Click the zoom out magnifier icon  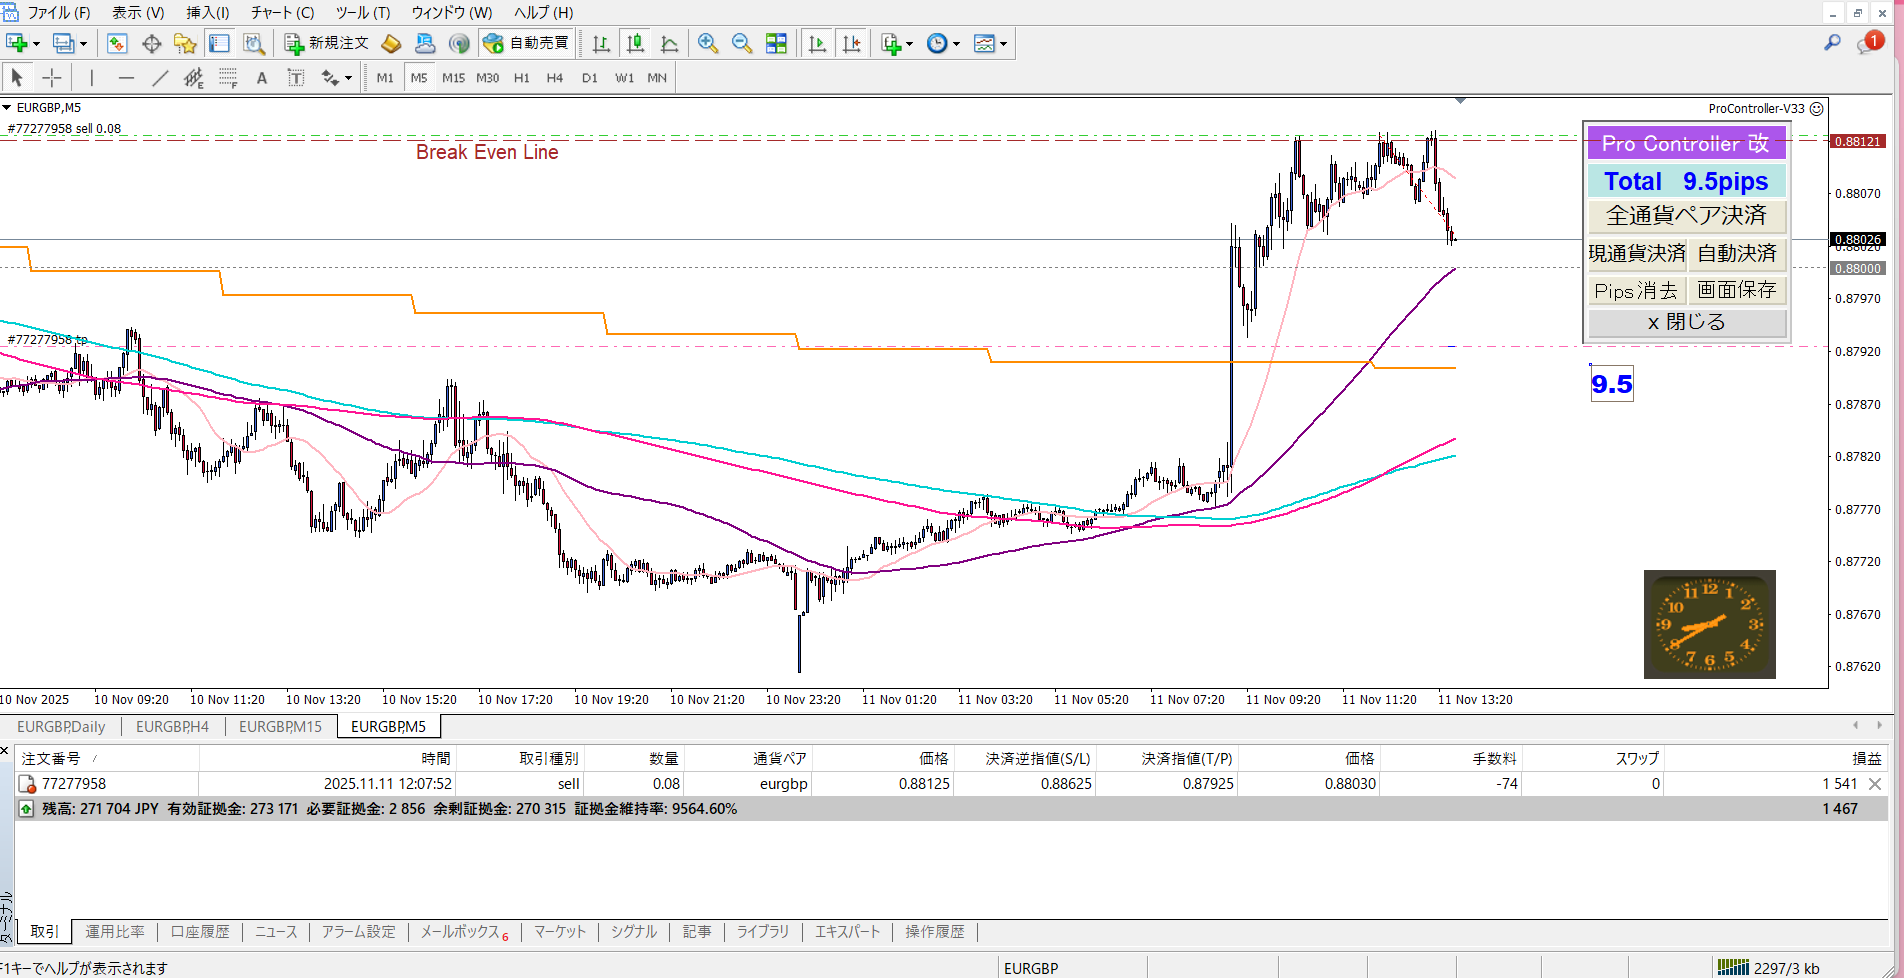(x=742, y=43)
